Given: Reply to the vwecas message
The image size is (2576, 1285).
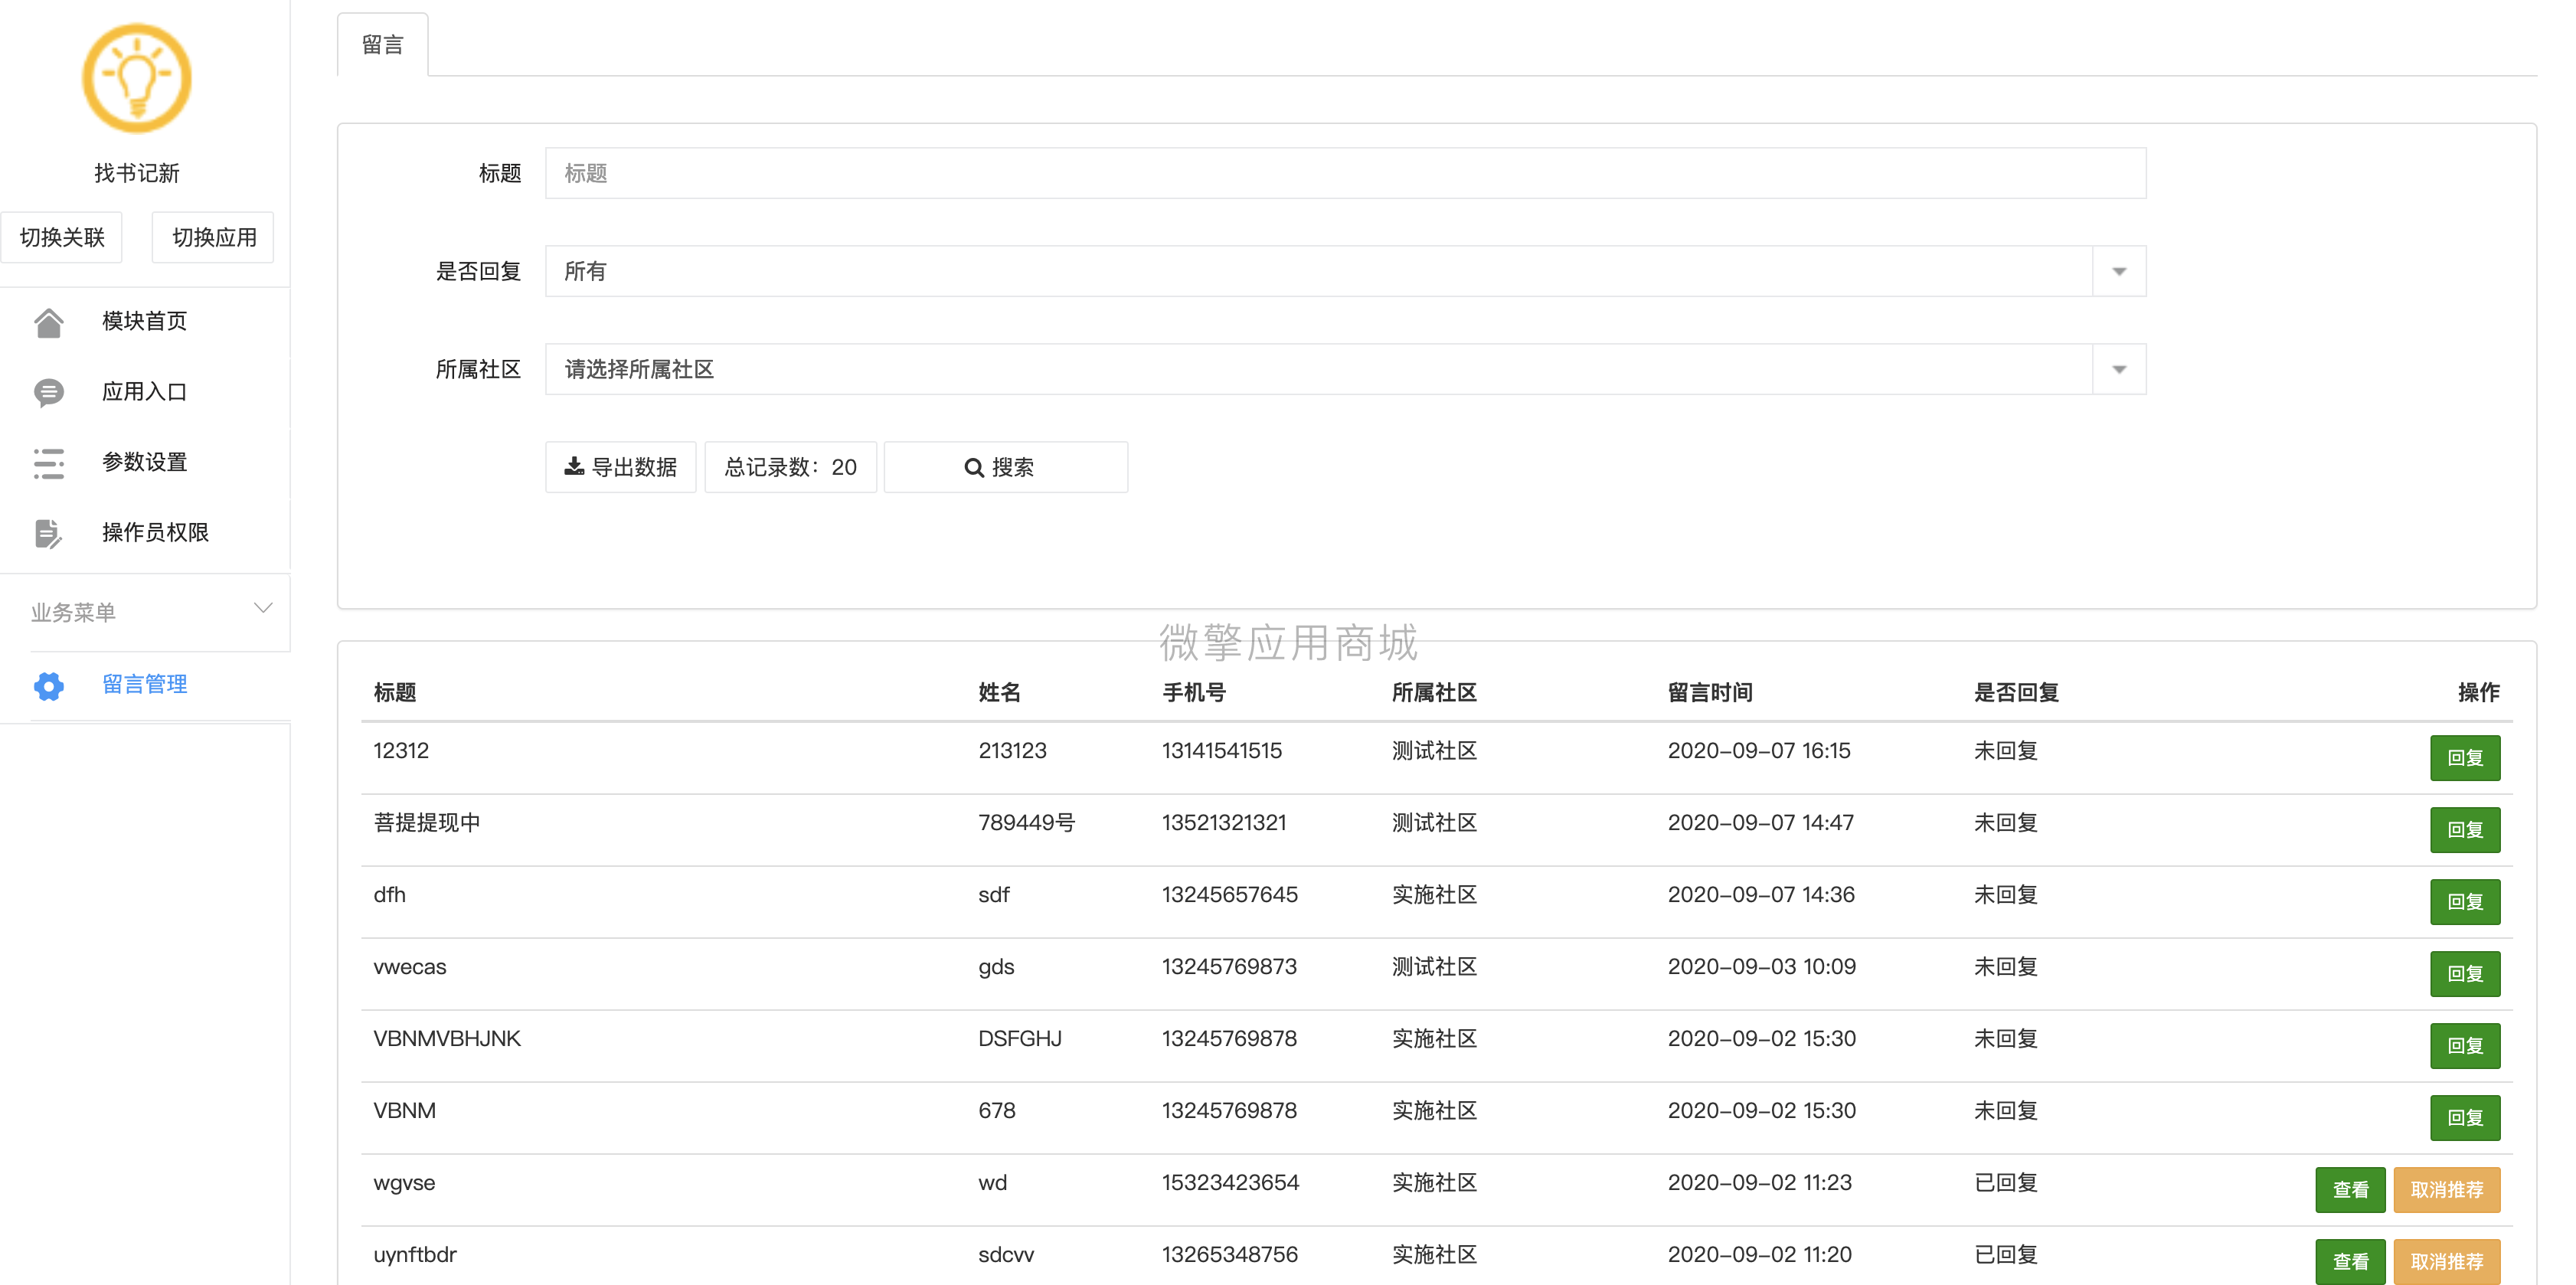Looking at the screenshot, I should (2465, 974).
